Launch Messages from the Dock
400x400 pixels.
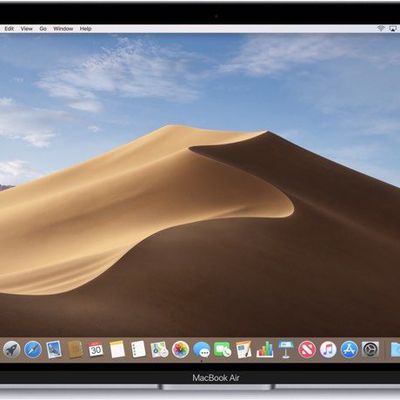(202, 350)
